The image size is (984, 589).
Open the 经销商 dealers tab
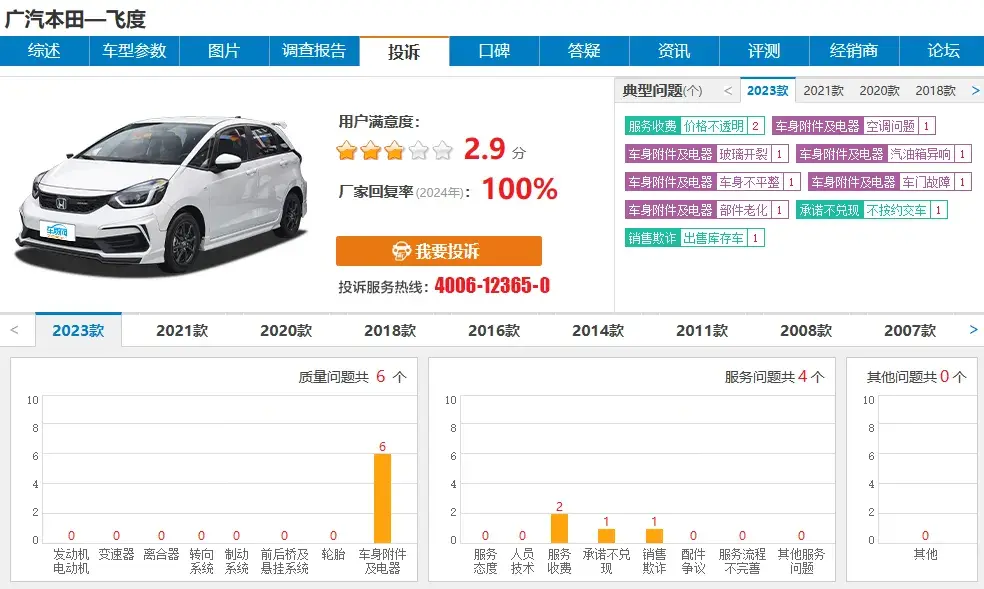(x=854, y=51)
